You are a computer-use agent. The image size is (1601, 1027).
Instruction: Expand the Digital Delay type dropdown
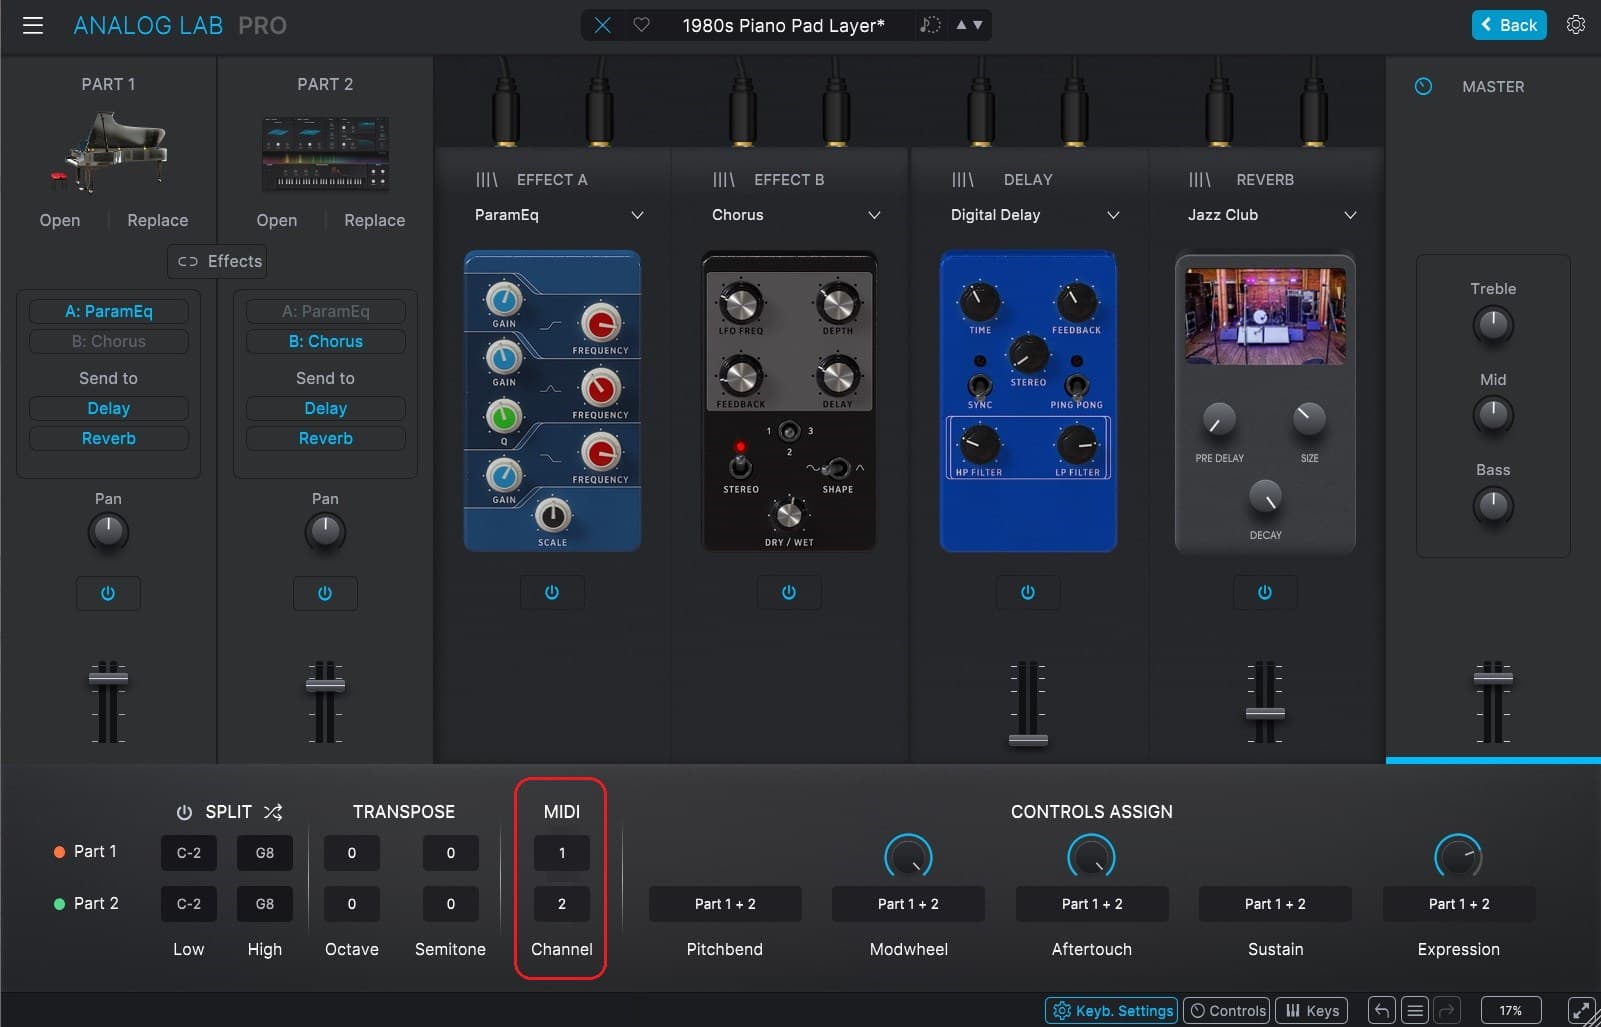[1112, 215]
